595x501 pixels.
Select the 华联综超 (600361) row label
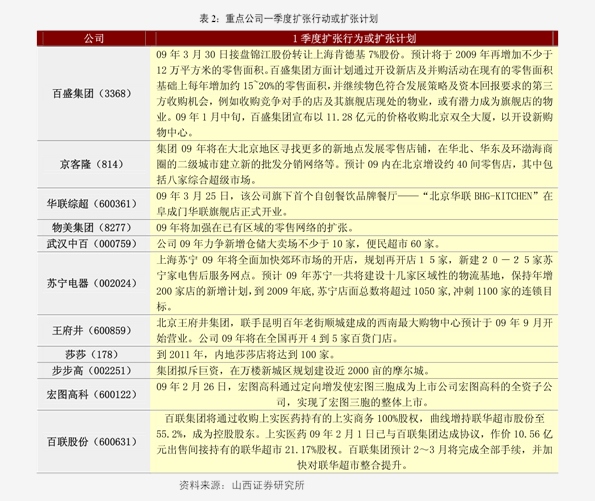tap(91, 204)
